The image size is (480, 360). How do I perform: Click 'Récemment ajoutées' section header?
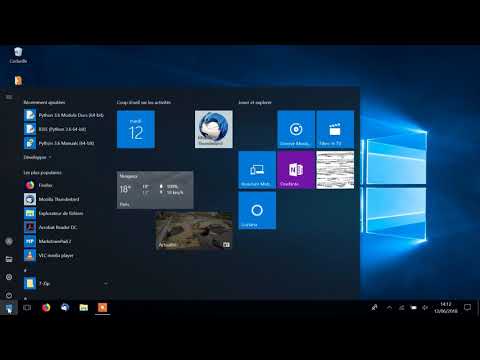(x=44, y=102)
